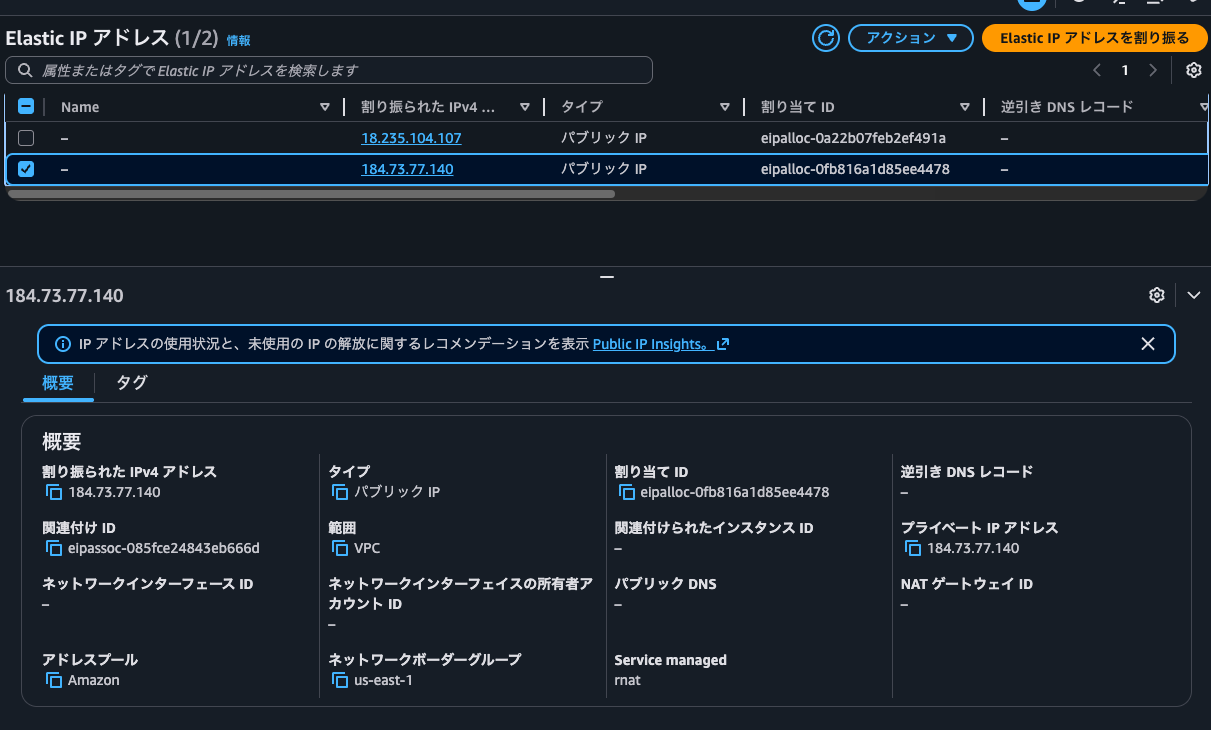Screen dimensions: 1211x730
Task: Toggle the select-all checkbox in the table header
Action: (x=26, y=106)
